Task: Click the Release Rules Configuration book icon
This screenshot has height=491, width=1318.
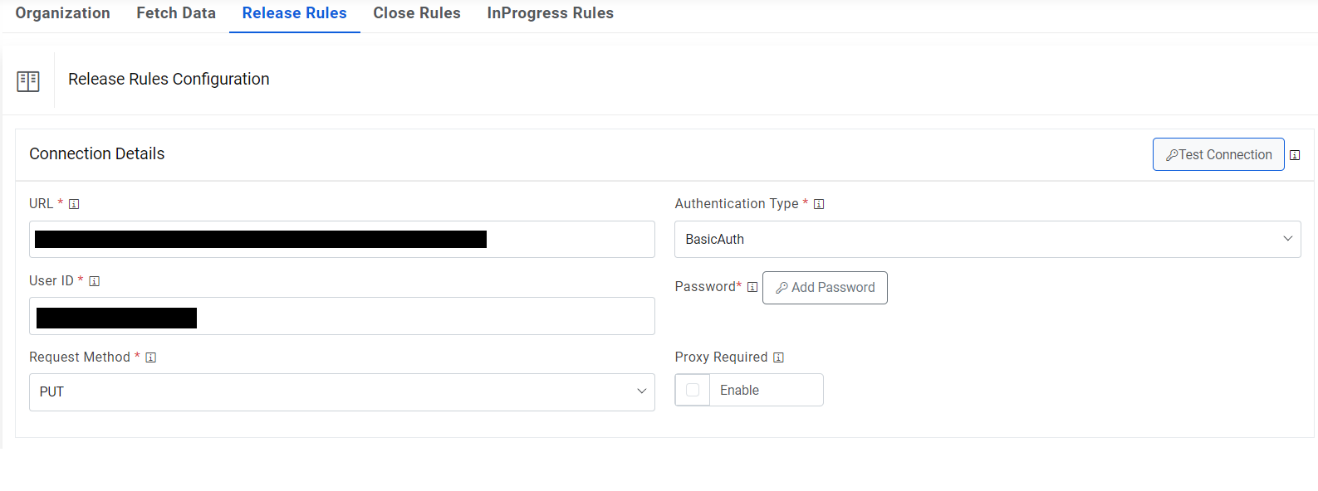Action: coord(28,81)
